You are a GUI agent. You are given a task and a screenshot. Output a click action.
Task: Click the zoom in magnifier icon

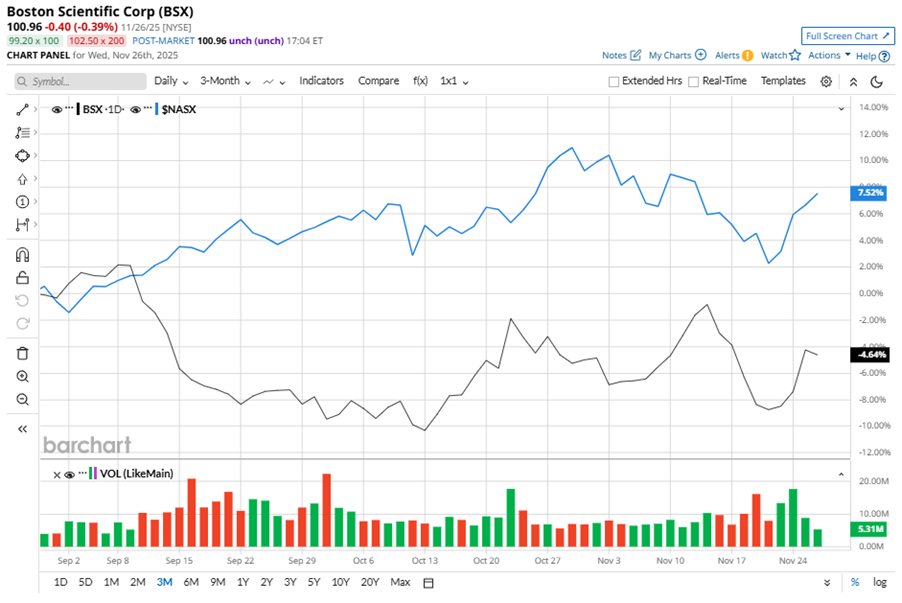(x=22, y=376)
